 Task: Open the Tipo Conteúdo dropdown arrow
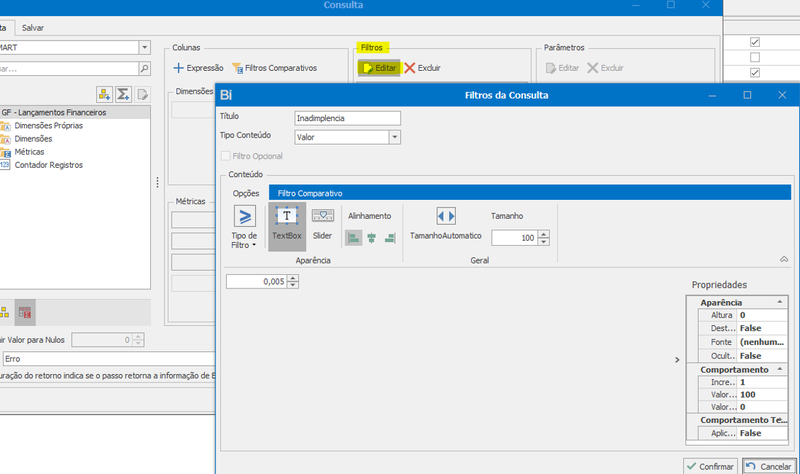[394, 137]
